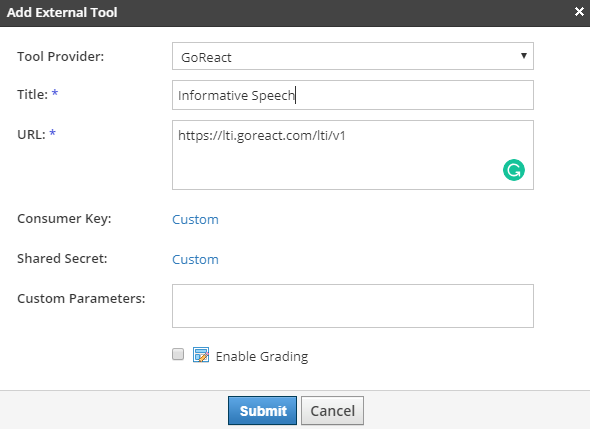Enable the grading checkbox
This screenshot has height=429, width=590.
click(x=178, y=354)
